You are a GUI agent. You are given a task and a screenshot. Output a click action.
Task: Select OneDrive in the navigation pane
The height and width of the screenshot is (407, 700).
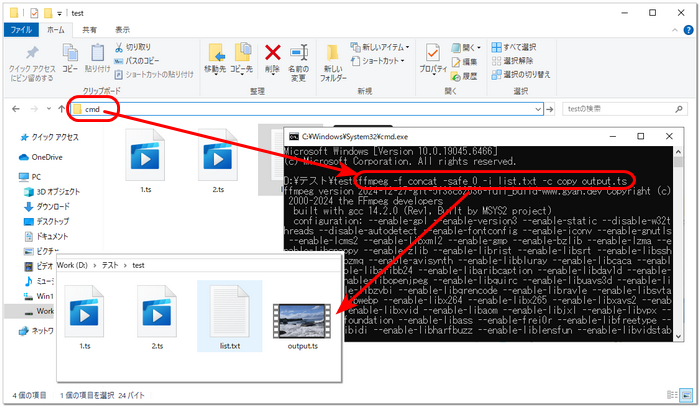coord(41,157)
